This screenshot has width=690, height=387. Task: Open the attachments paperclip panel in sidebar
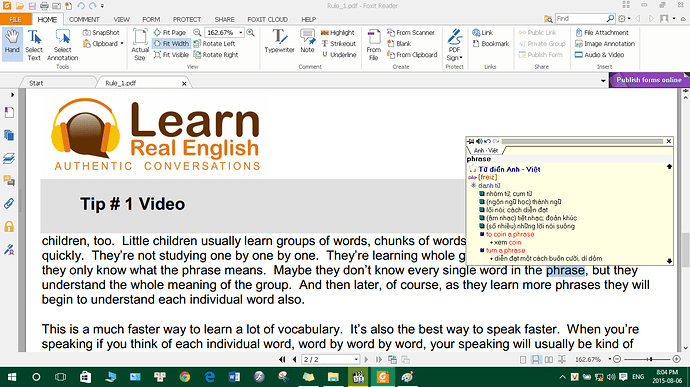pyautogui.click(x=9, y=204)
